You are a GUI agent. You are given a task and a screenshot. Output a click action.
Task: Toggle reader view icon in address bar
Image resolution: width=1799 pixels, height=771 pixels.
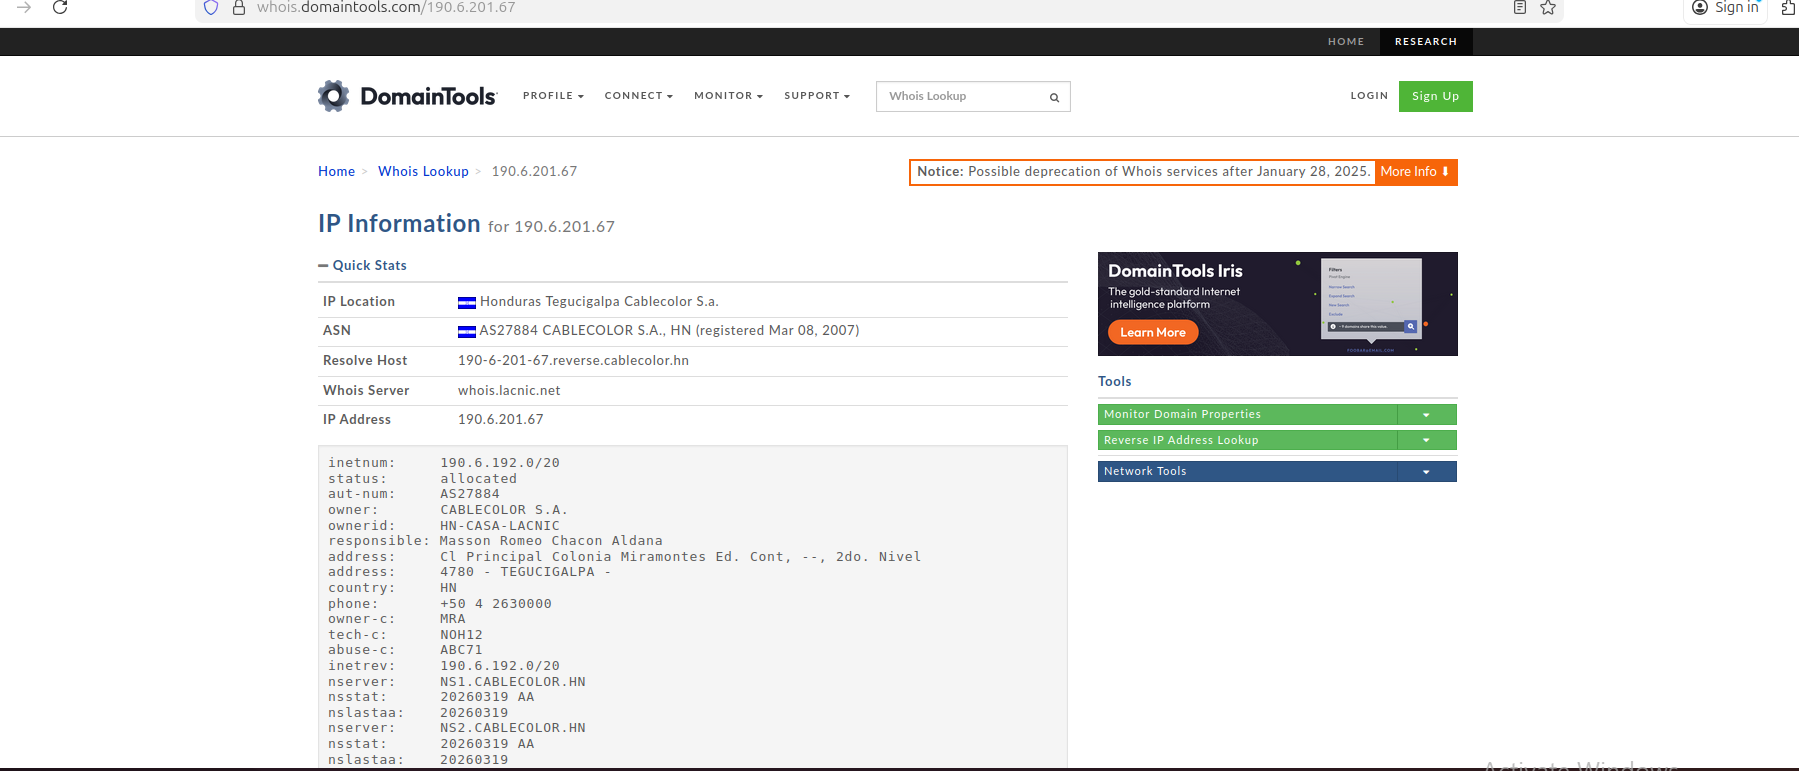click(1520, 7)
